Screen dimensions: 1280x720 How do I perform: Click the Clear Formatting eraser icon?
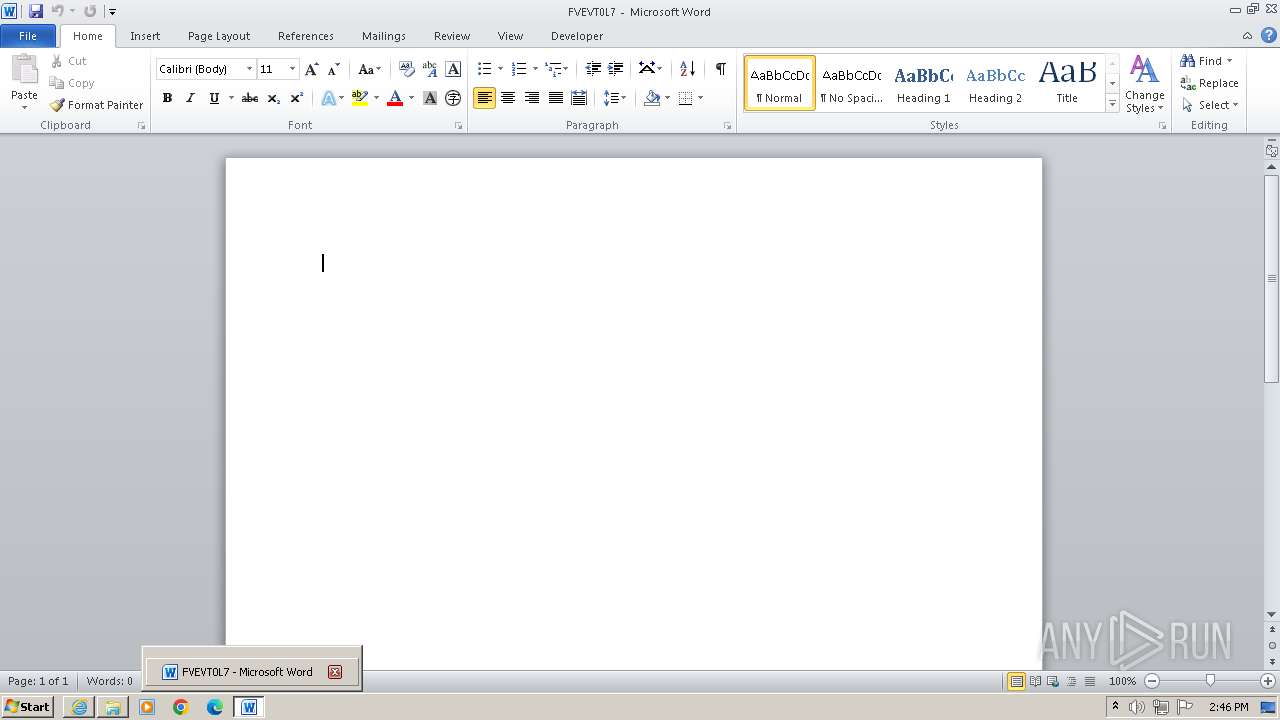406,69
